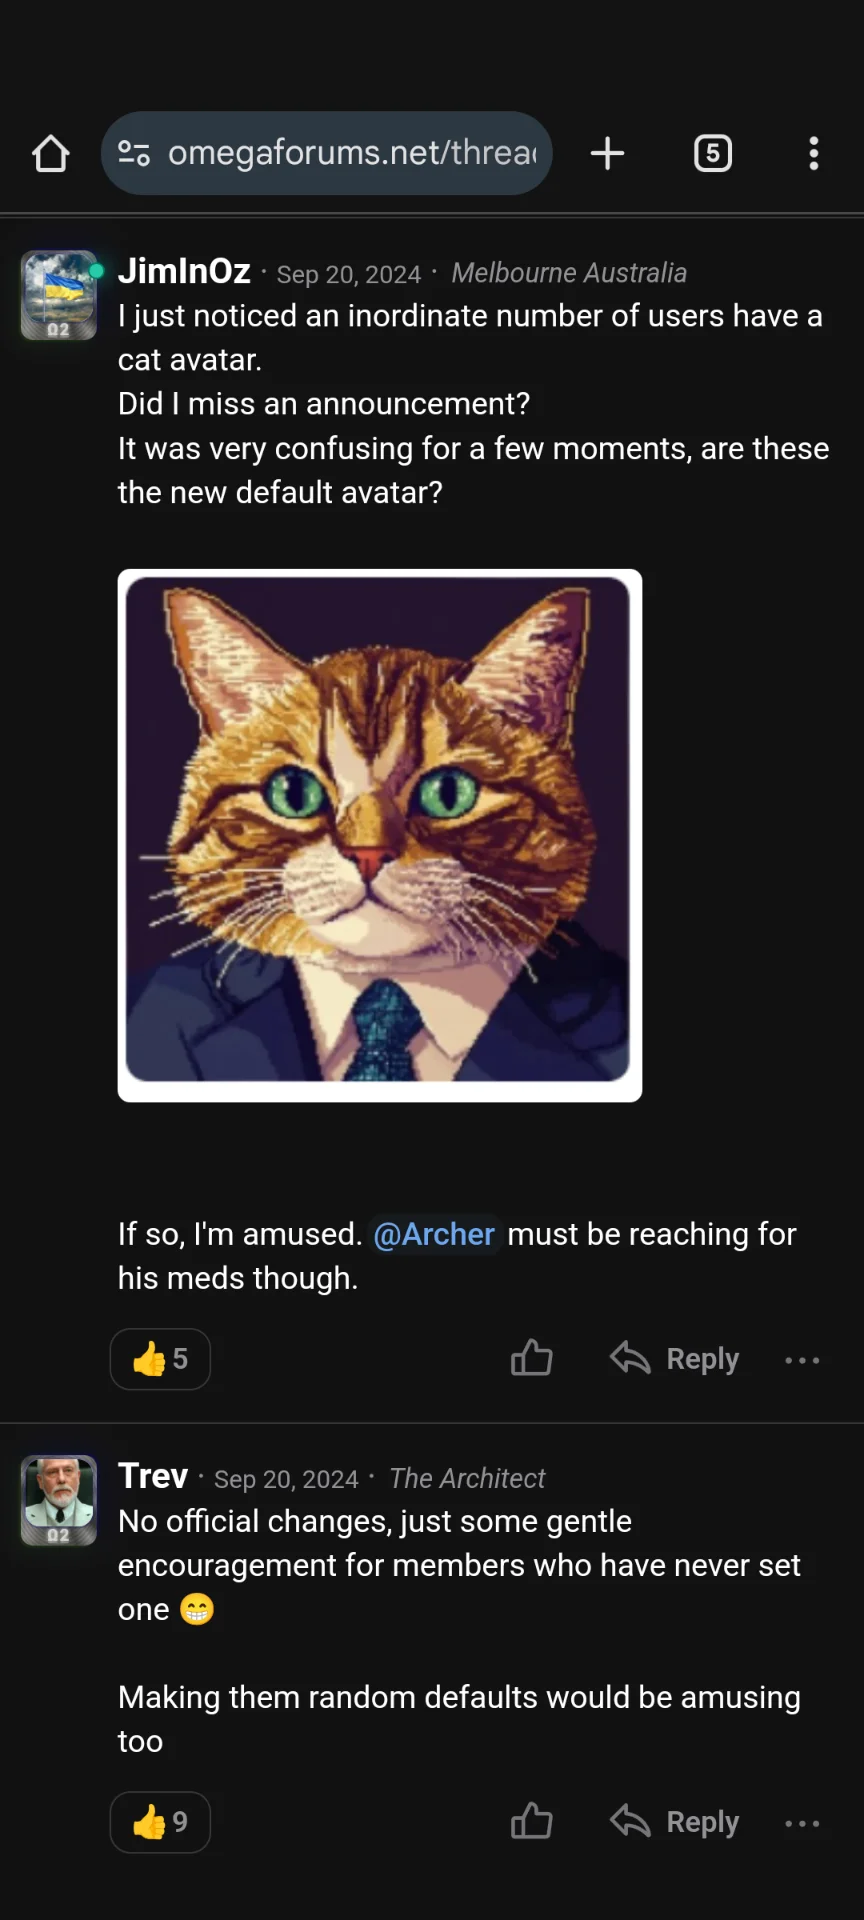Tap JimInOz's flag avatar
This screenshot has height=1920, width=864.
[x=59, y=295]
